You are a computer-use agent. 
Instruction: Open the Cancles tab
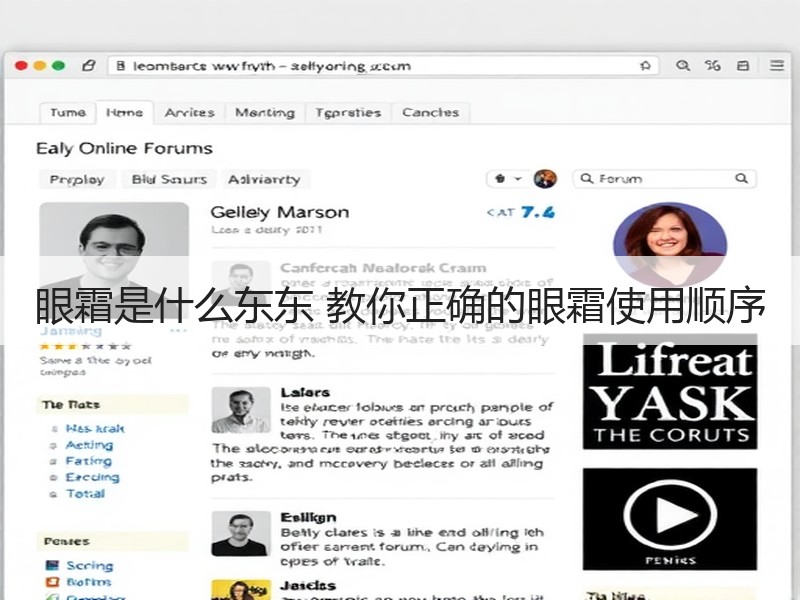click(x=431, y=113)
